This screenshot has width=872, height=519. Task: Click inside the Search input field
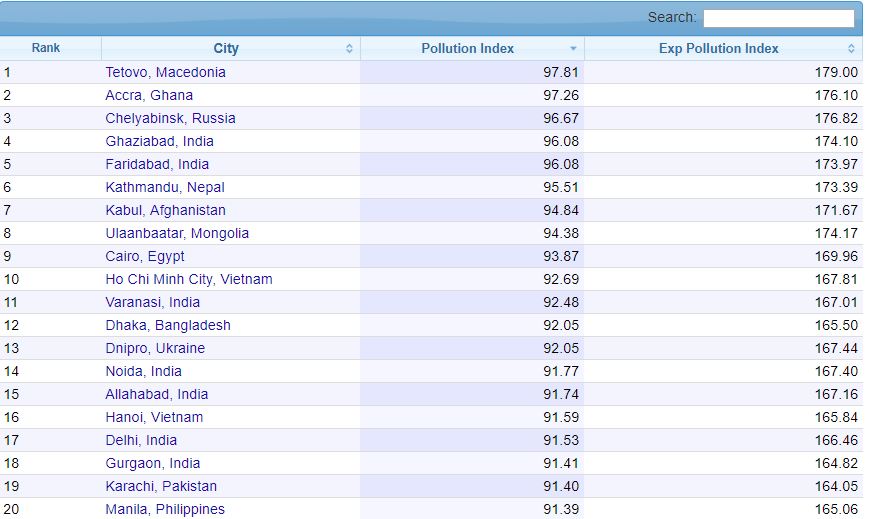(x=778, y=18)
